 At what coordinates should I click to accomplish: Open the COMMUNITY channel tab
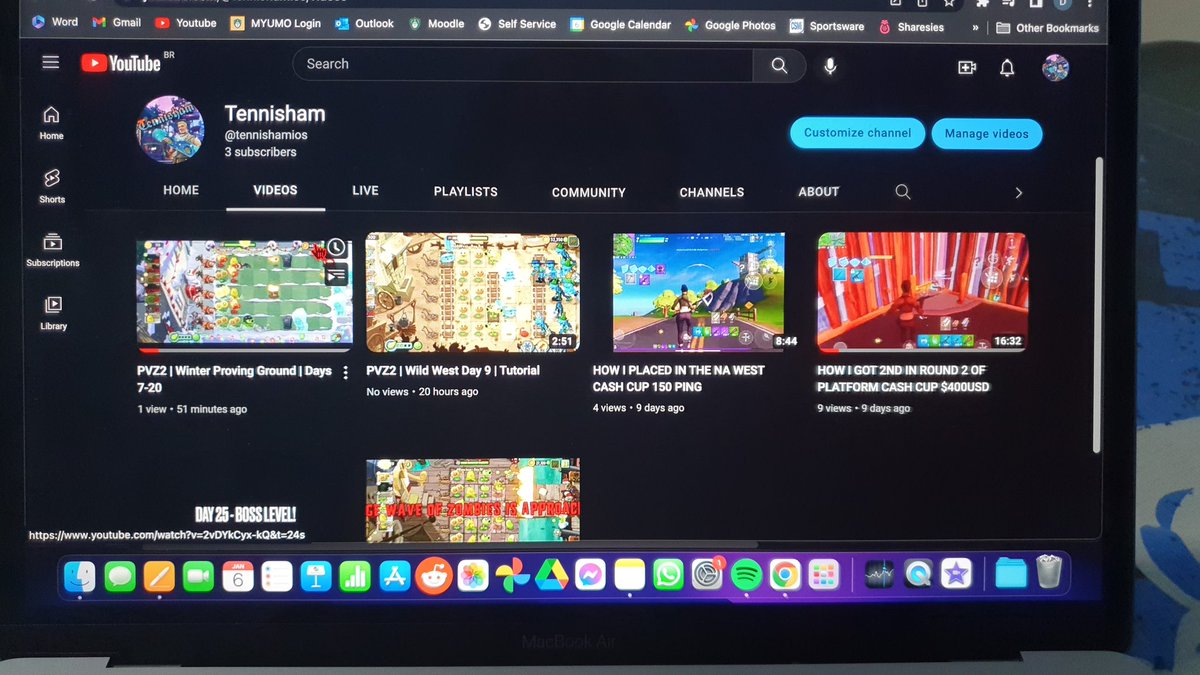(589, 192)
